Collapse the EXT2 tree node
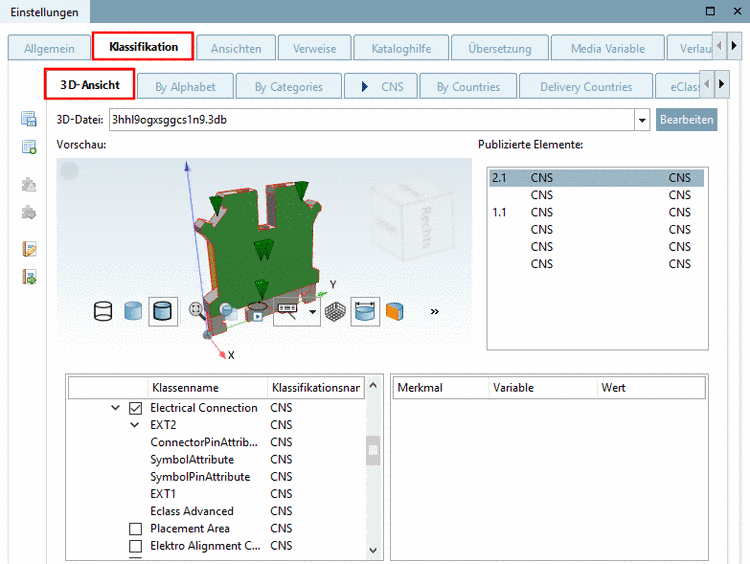This screenshot has width=750, height=564. pyautogui.click(x=135, y=425)
